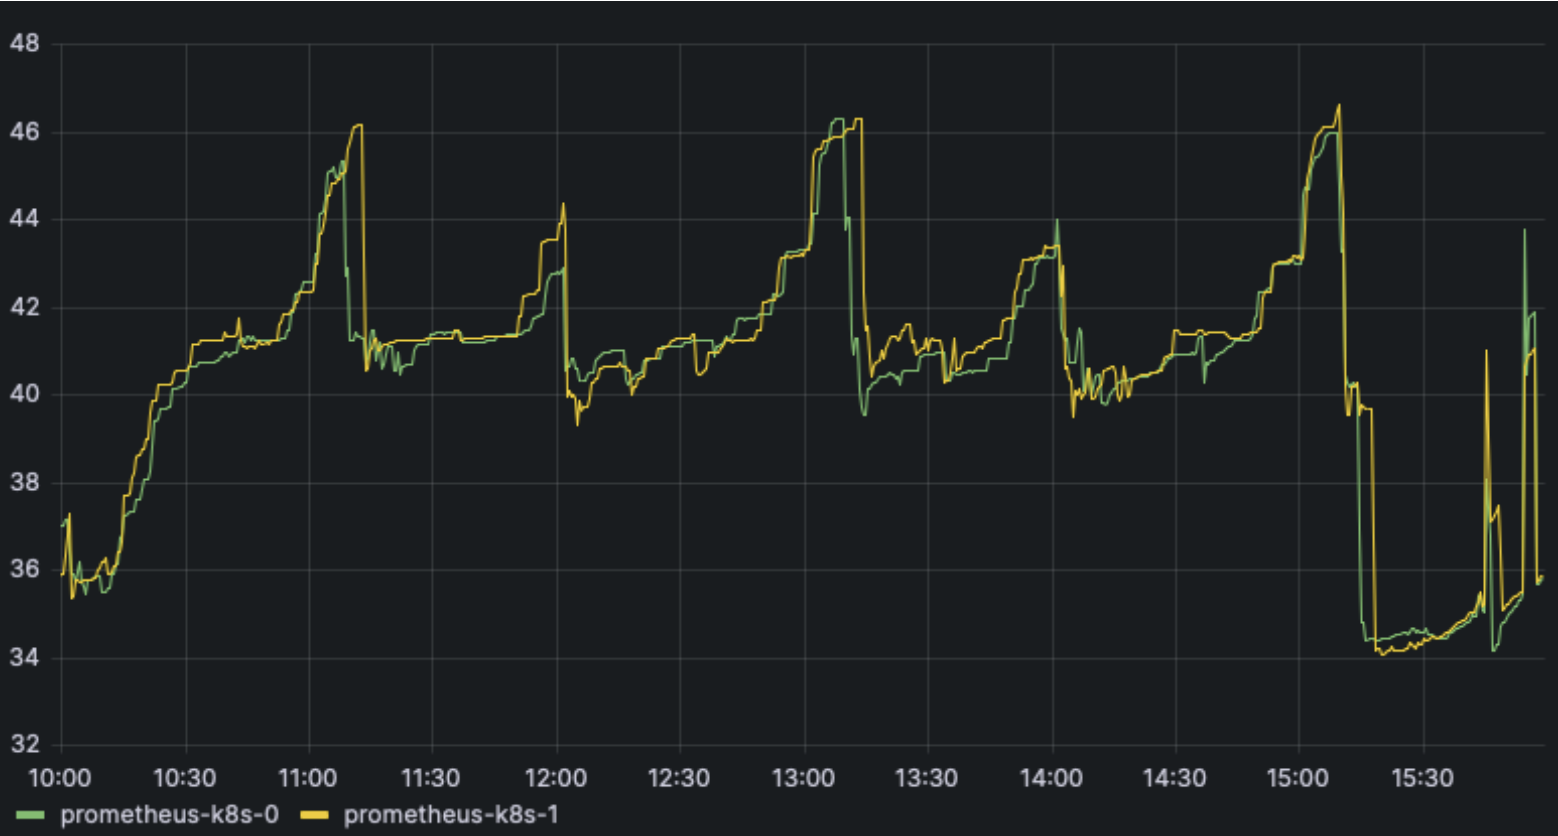Click the 36 value on the Y axis

tap(24, 570)
